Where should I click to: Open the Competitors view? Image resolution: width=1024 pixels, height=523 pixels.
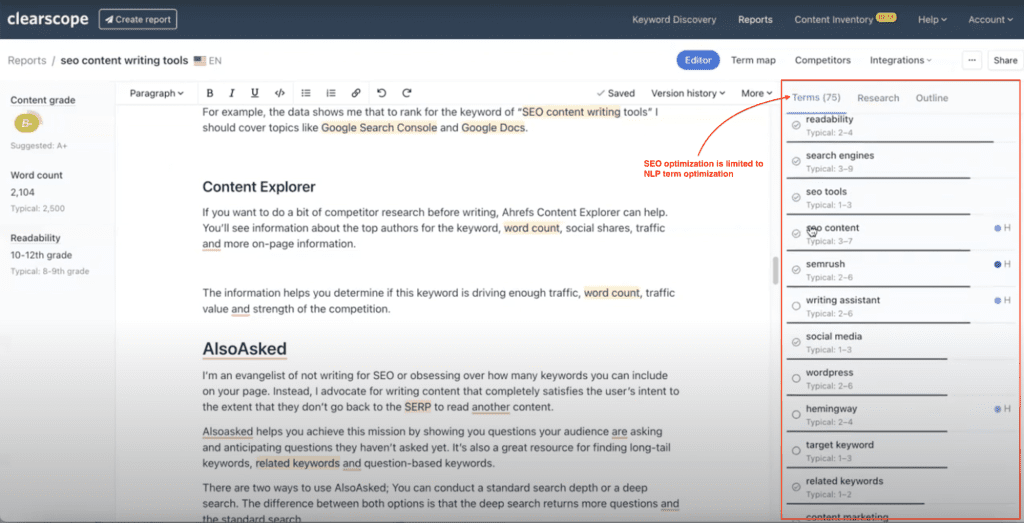[x=823, y=60]
